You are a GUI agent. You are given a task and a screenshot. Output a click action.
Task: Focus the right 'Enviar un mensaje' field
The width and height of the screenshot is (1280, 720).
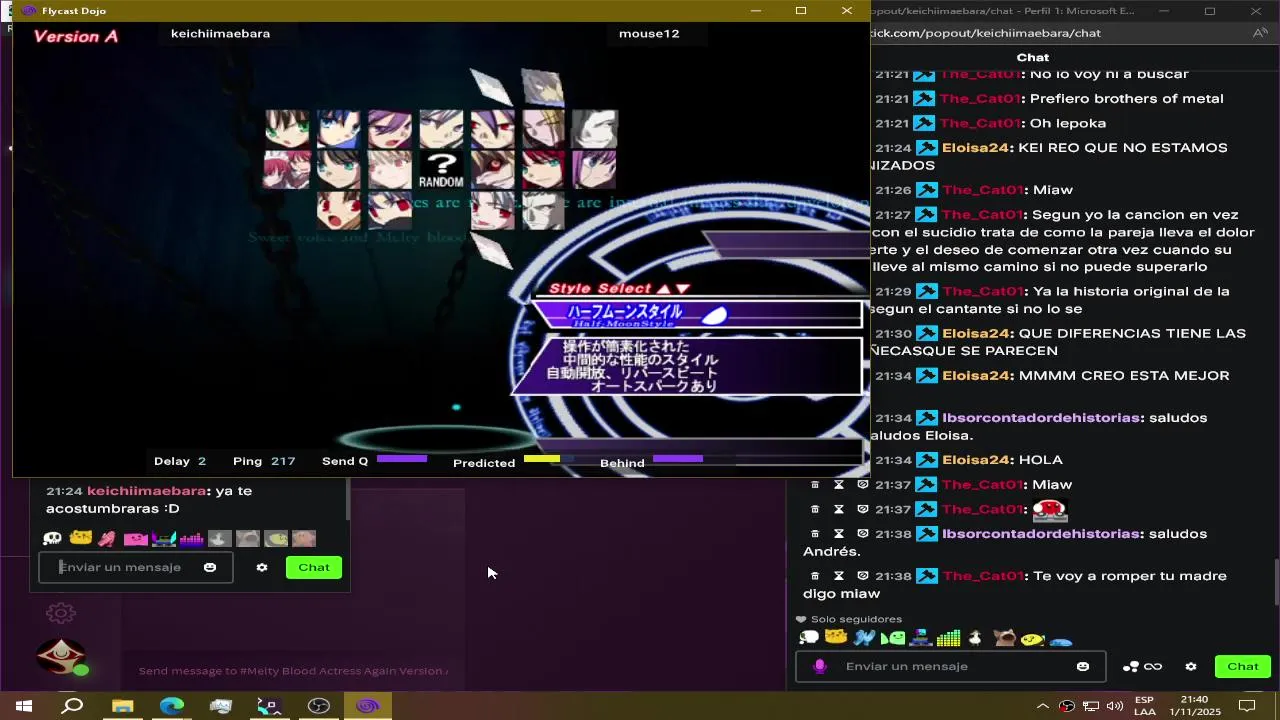[951, 666]
